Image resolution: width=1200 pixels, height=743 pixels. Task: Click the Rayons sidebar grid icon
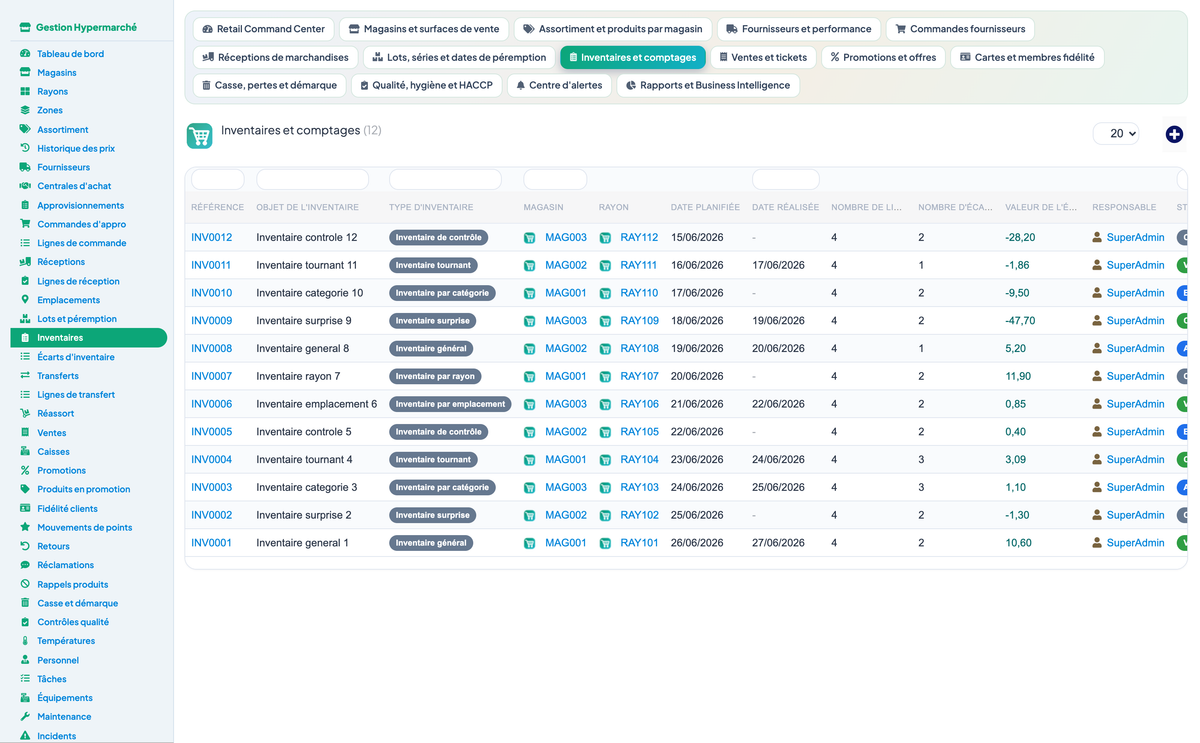tap(25, 91)
